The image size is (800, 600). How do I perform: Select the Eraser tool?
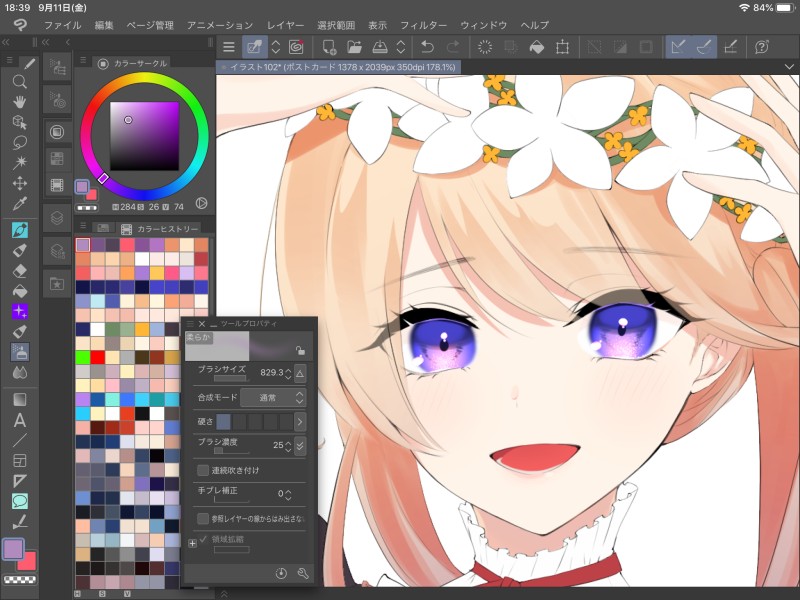19,271
